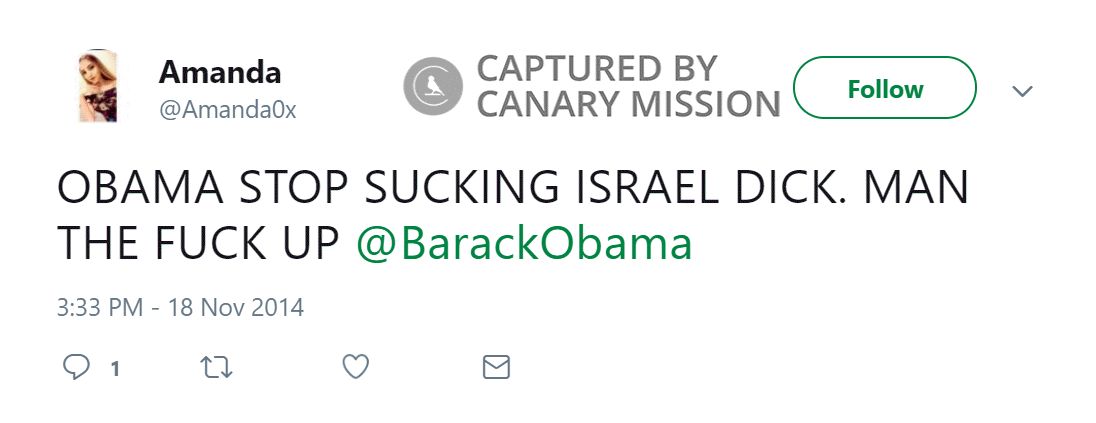Expand the tweet options chevron
The width and height of the screenshot is (1096, 423).
click(x=1021, y=91)
